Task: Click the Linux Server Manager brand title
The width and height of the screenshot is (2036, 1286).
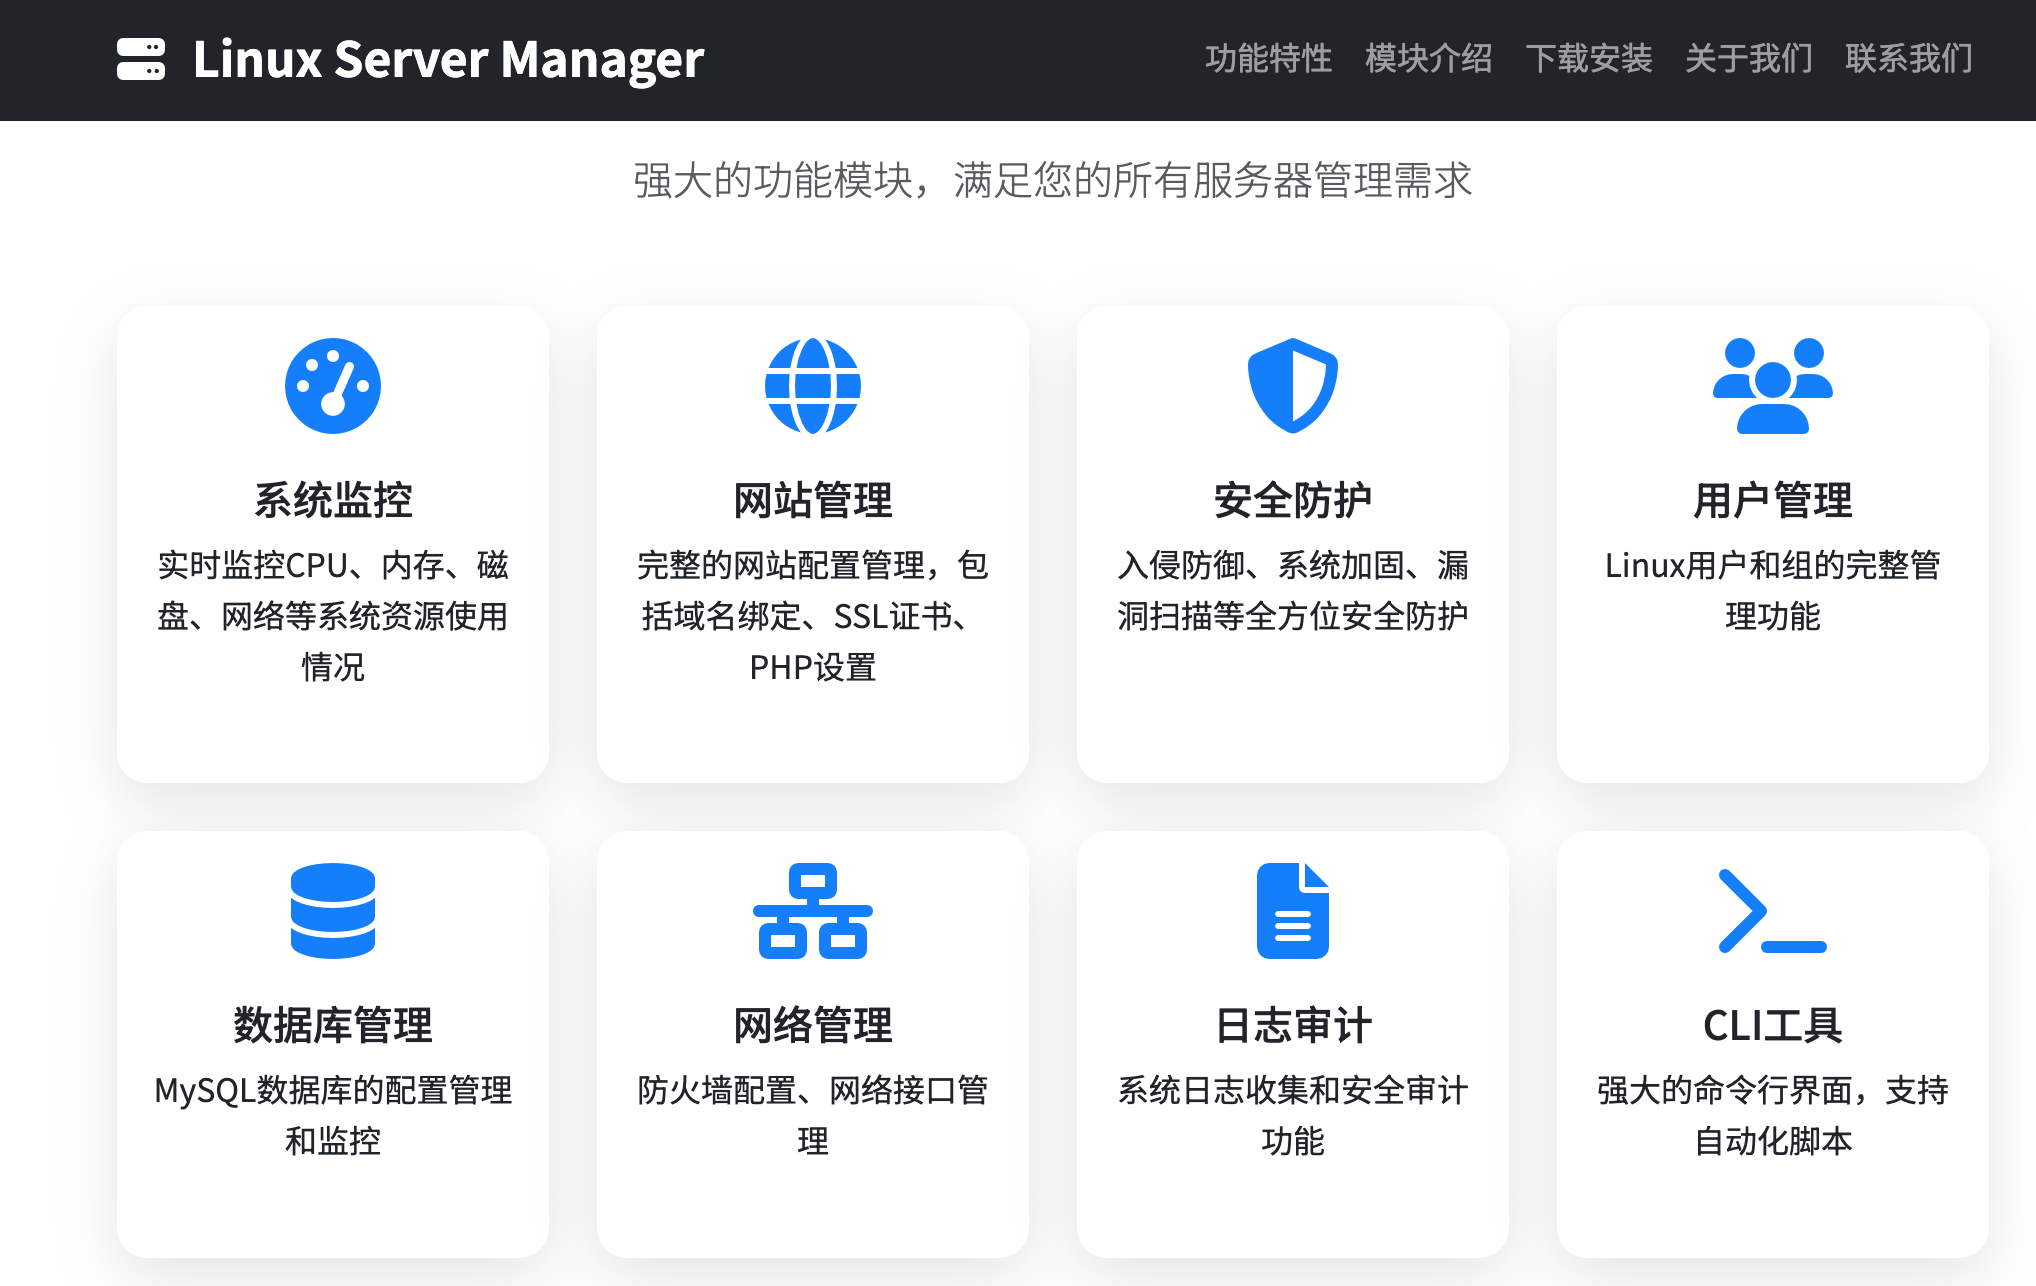Action: [x=448, y=59]
